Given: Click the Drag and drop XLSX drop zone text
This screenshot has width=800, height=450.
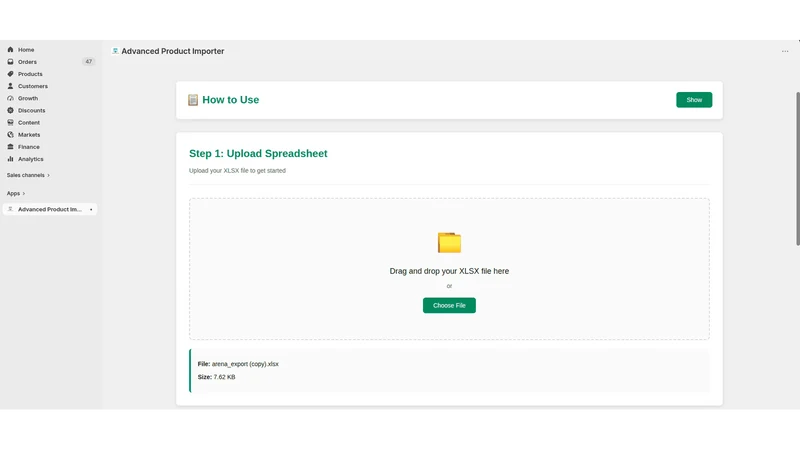Looking at the screenshot, I should (449, 271).
